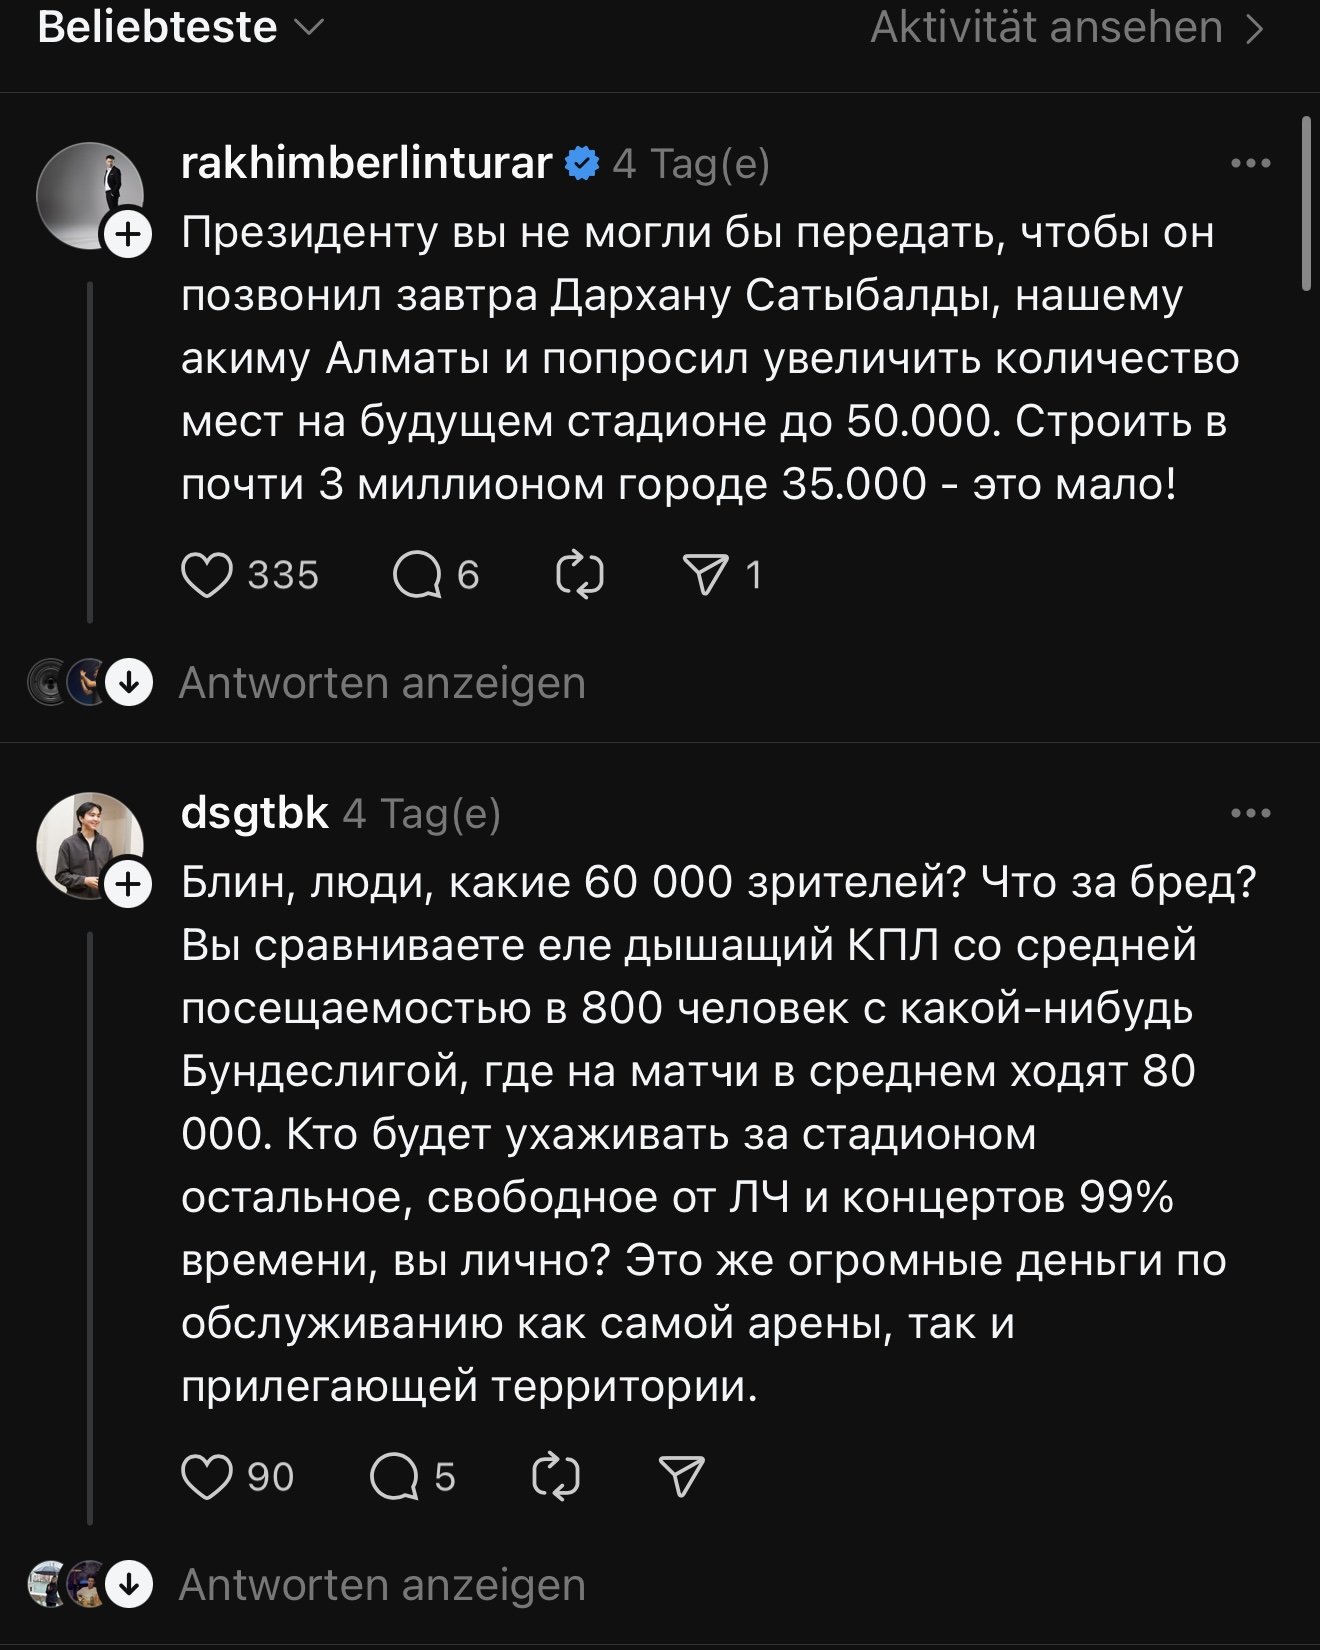
Task: Open dsgtbk's profile via username
Action: click(254, 813)
